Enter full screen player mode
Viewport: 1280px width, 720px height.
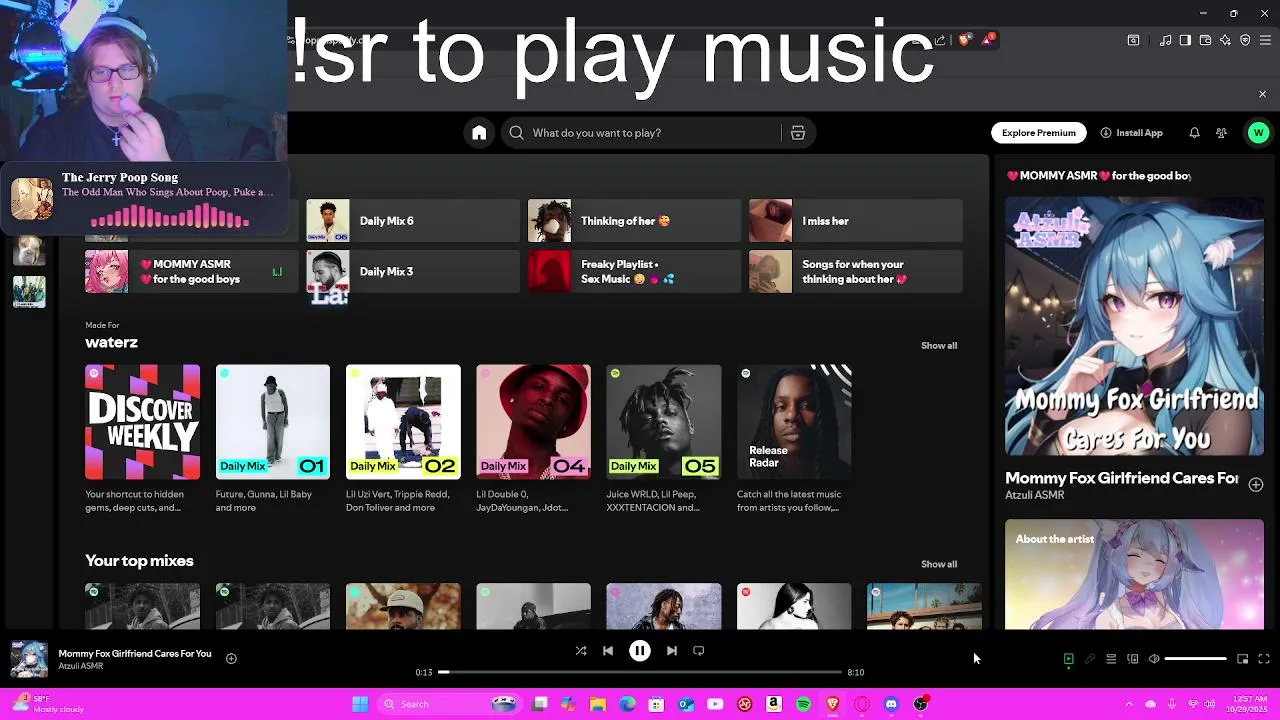[x=1264, y=659]
